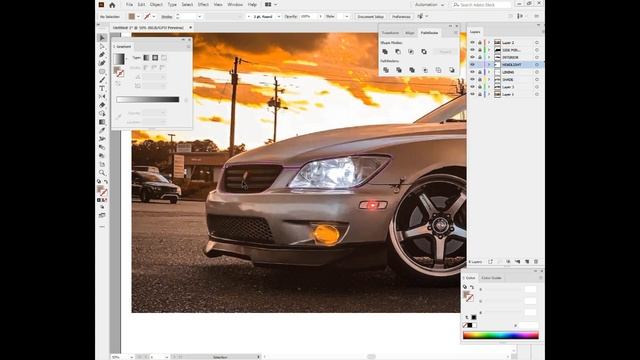Image resolution: width=640 pixels, height=360 pixels.
Task: Hide the HEADLIGHT layer
Action: point(472,64)
